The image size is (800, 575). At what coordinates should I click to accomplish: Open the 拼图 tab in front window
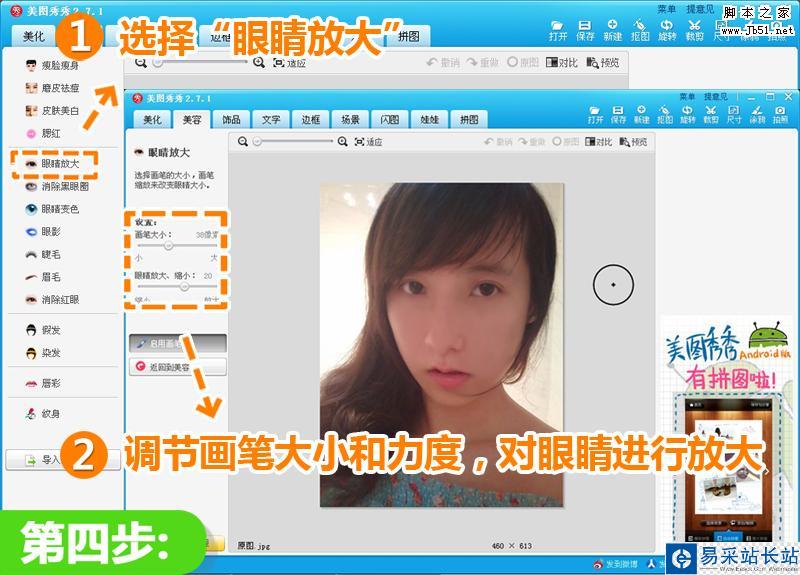click(469, 119)
